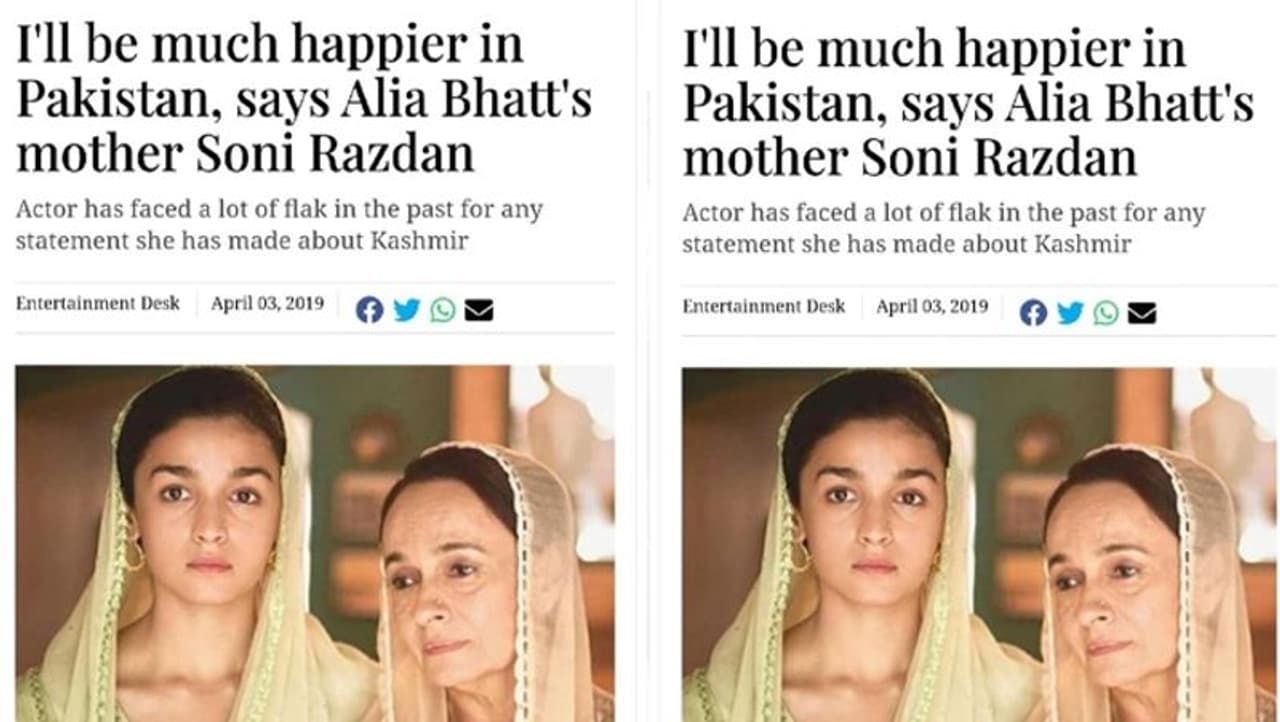Share right article via WhatsApp
Image resolution: width=1280 pixels, height=722 pixels.
pos(1106,313)
